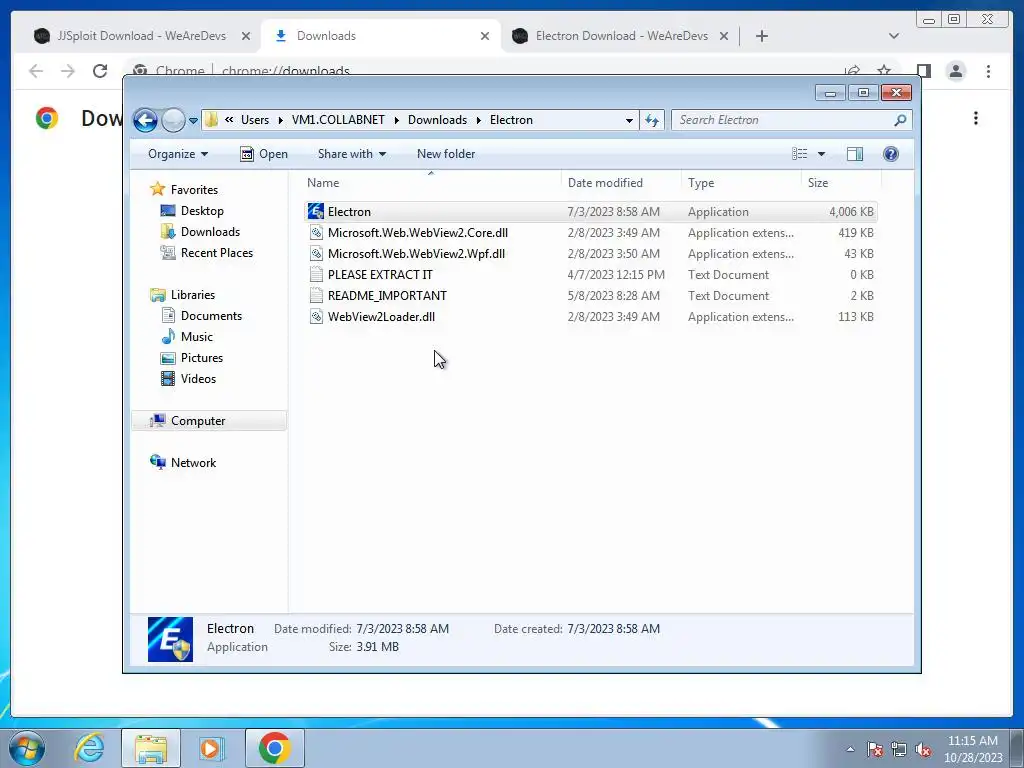The image size is (1024, 768).
Task: Open the Windows Start button
Action: pyautogui.click(x=27, y=748)
